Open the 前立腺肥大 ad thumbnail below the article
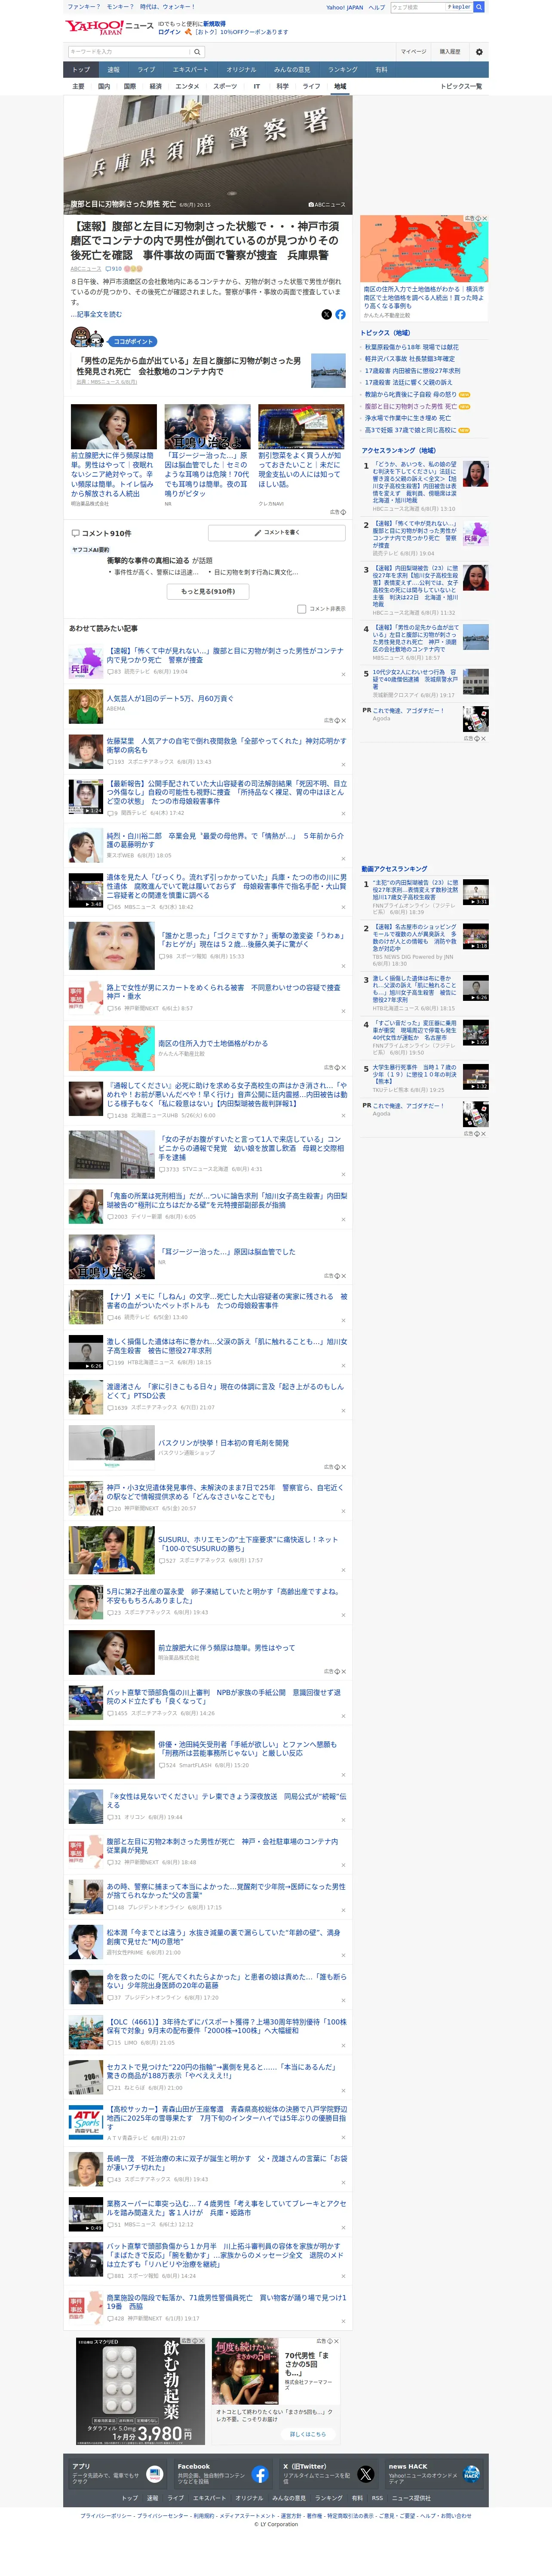Viewport: 552px width, 2576px height. coord(114,427)
